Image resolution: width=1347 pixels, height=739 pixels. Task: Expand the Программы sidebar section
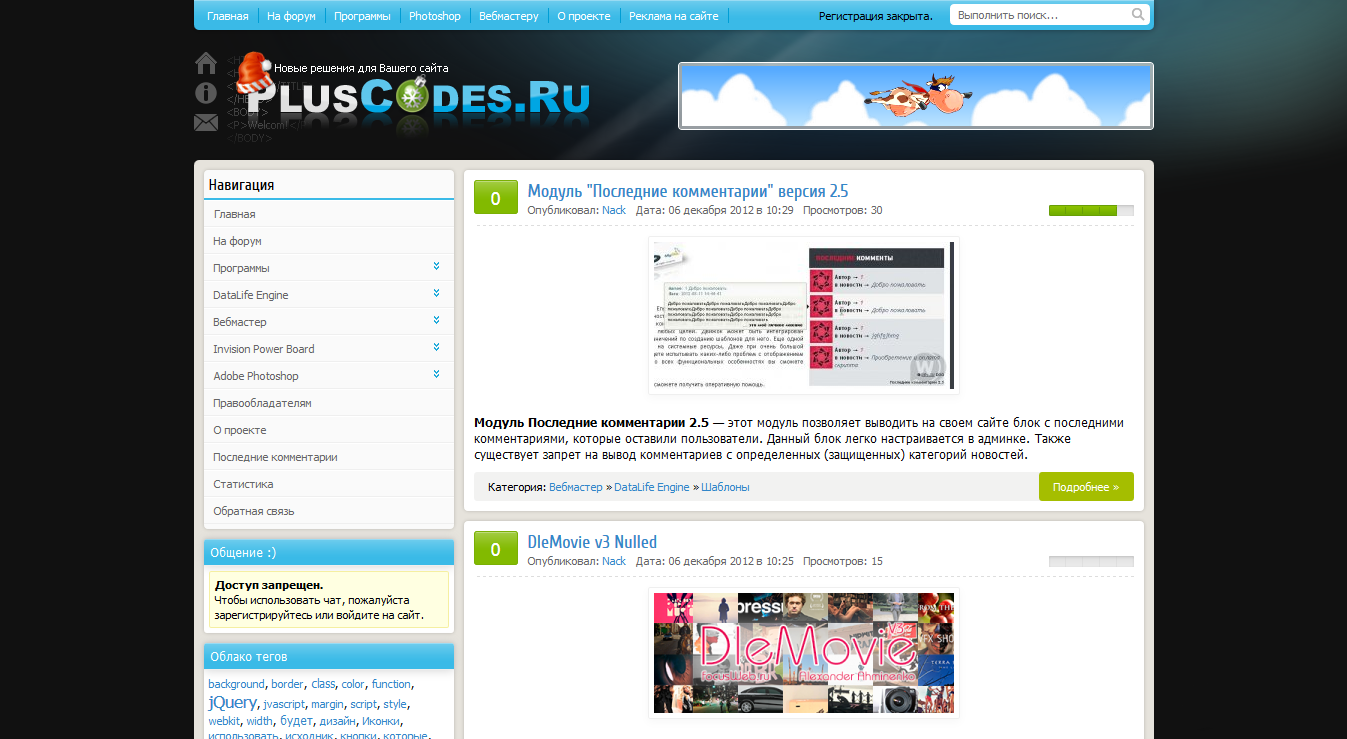437,267
